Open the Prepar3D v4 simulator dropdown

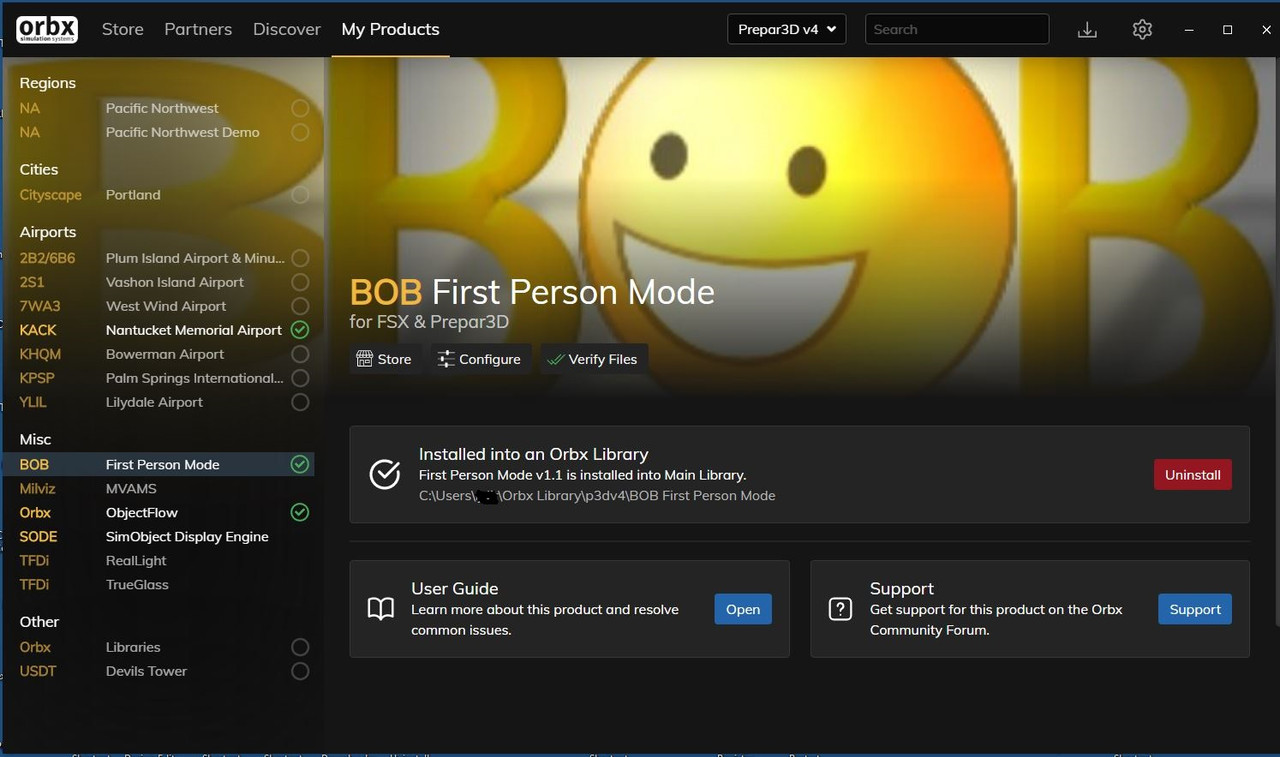pos(787,29)
